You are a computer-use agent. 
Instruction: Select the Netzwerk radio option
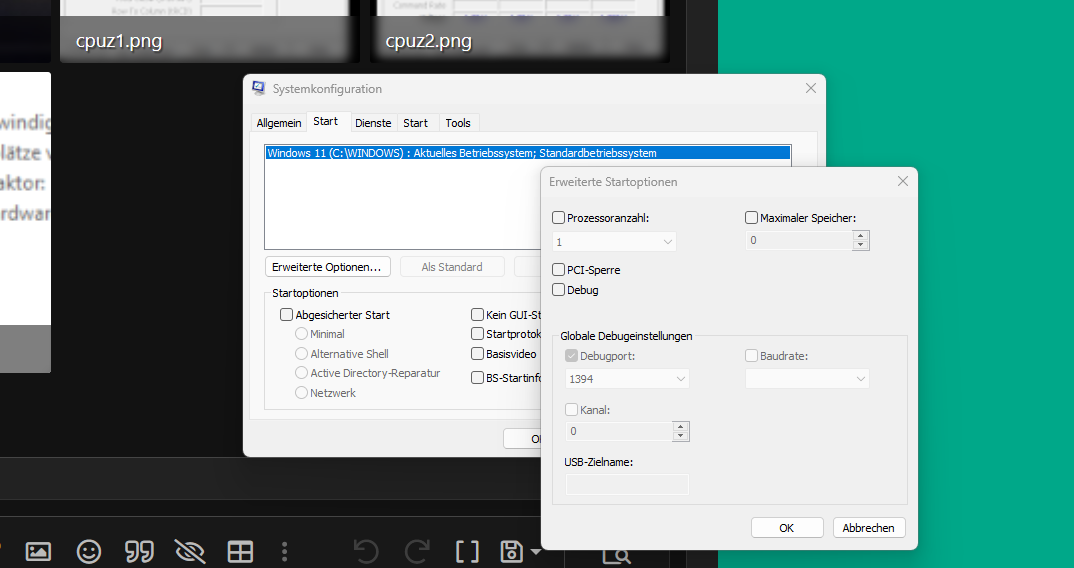point(301,393)
